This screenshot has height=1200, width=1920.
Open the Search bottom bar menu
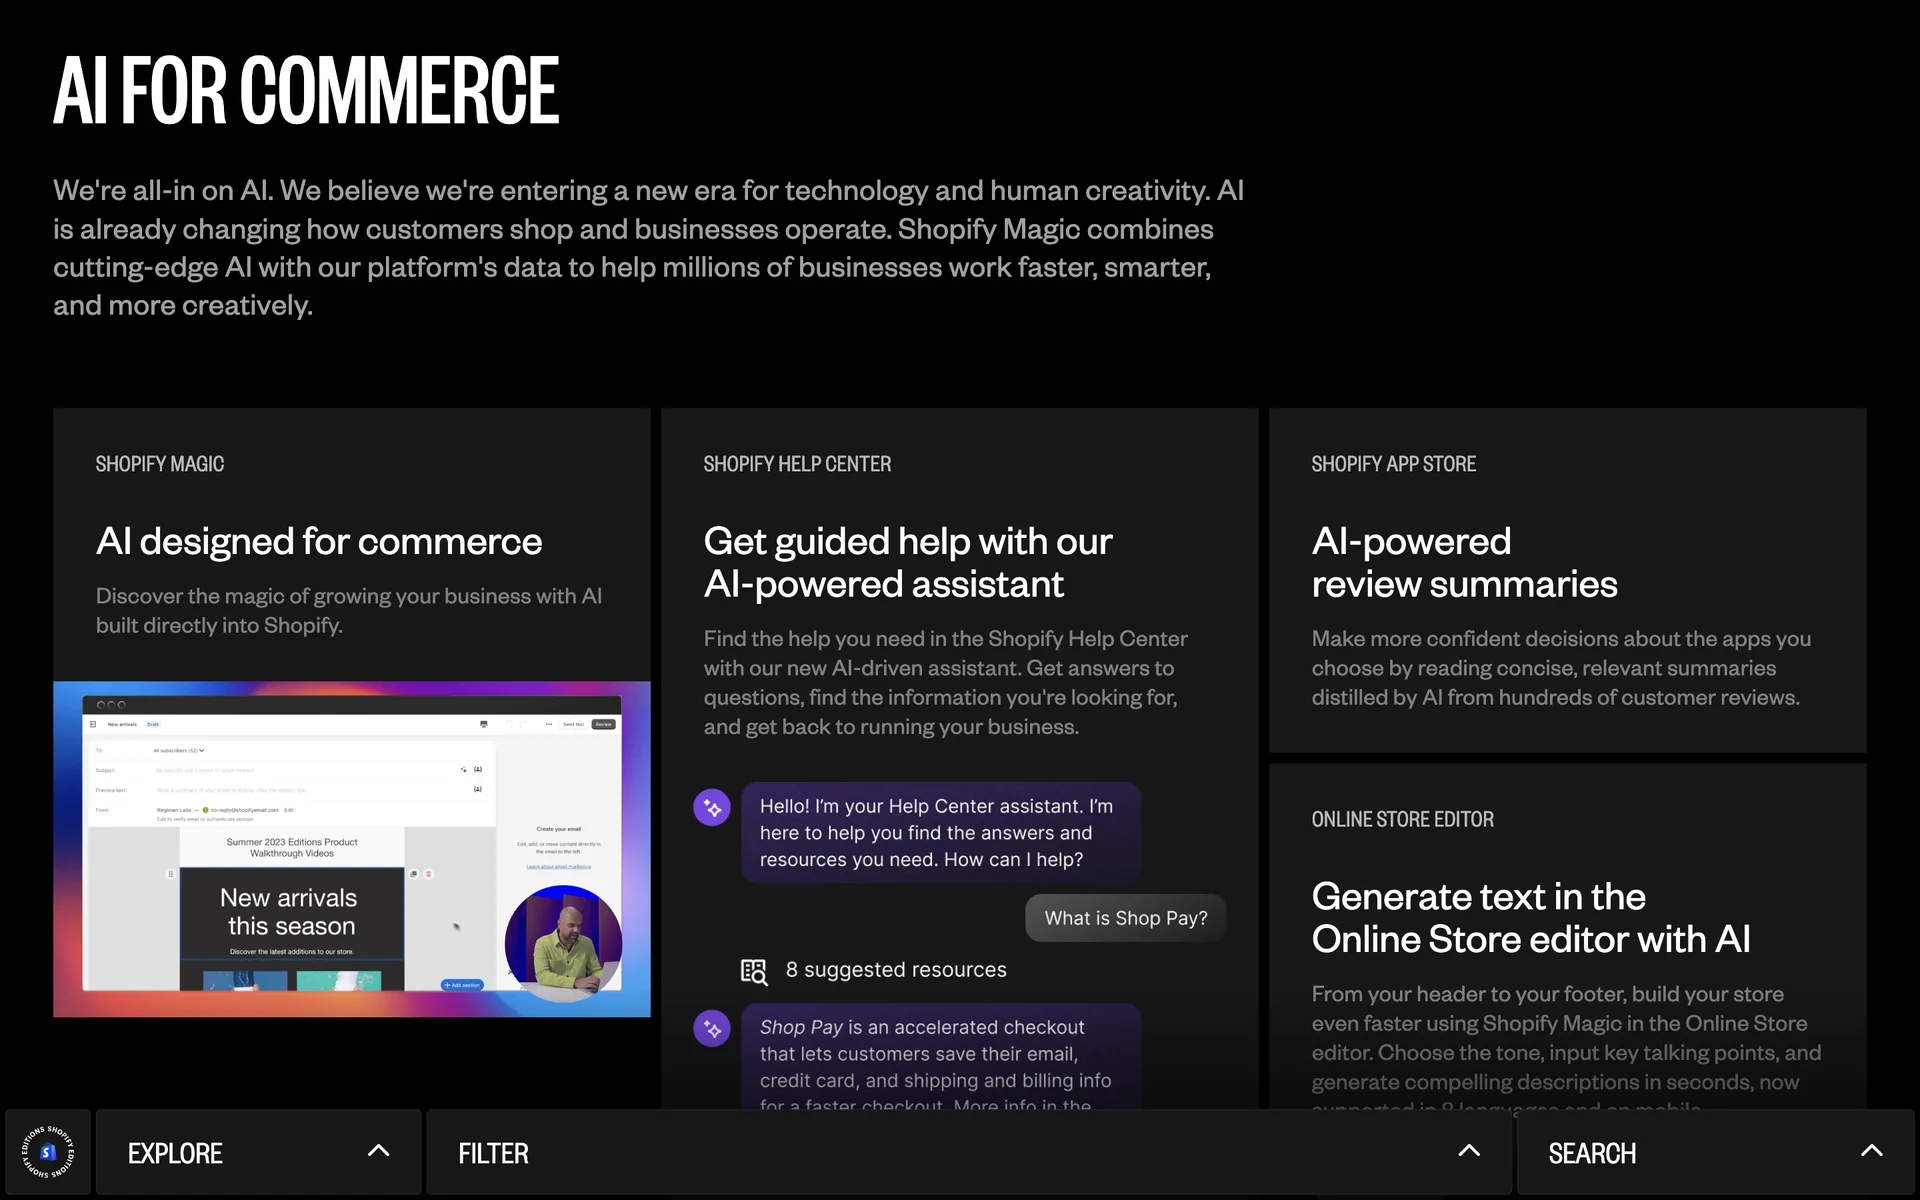coord(1592,1153)
